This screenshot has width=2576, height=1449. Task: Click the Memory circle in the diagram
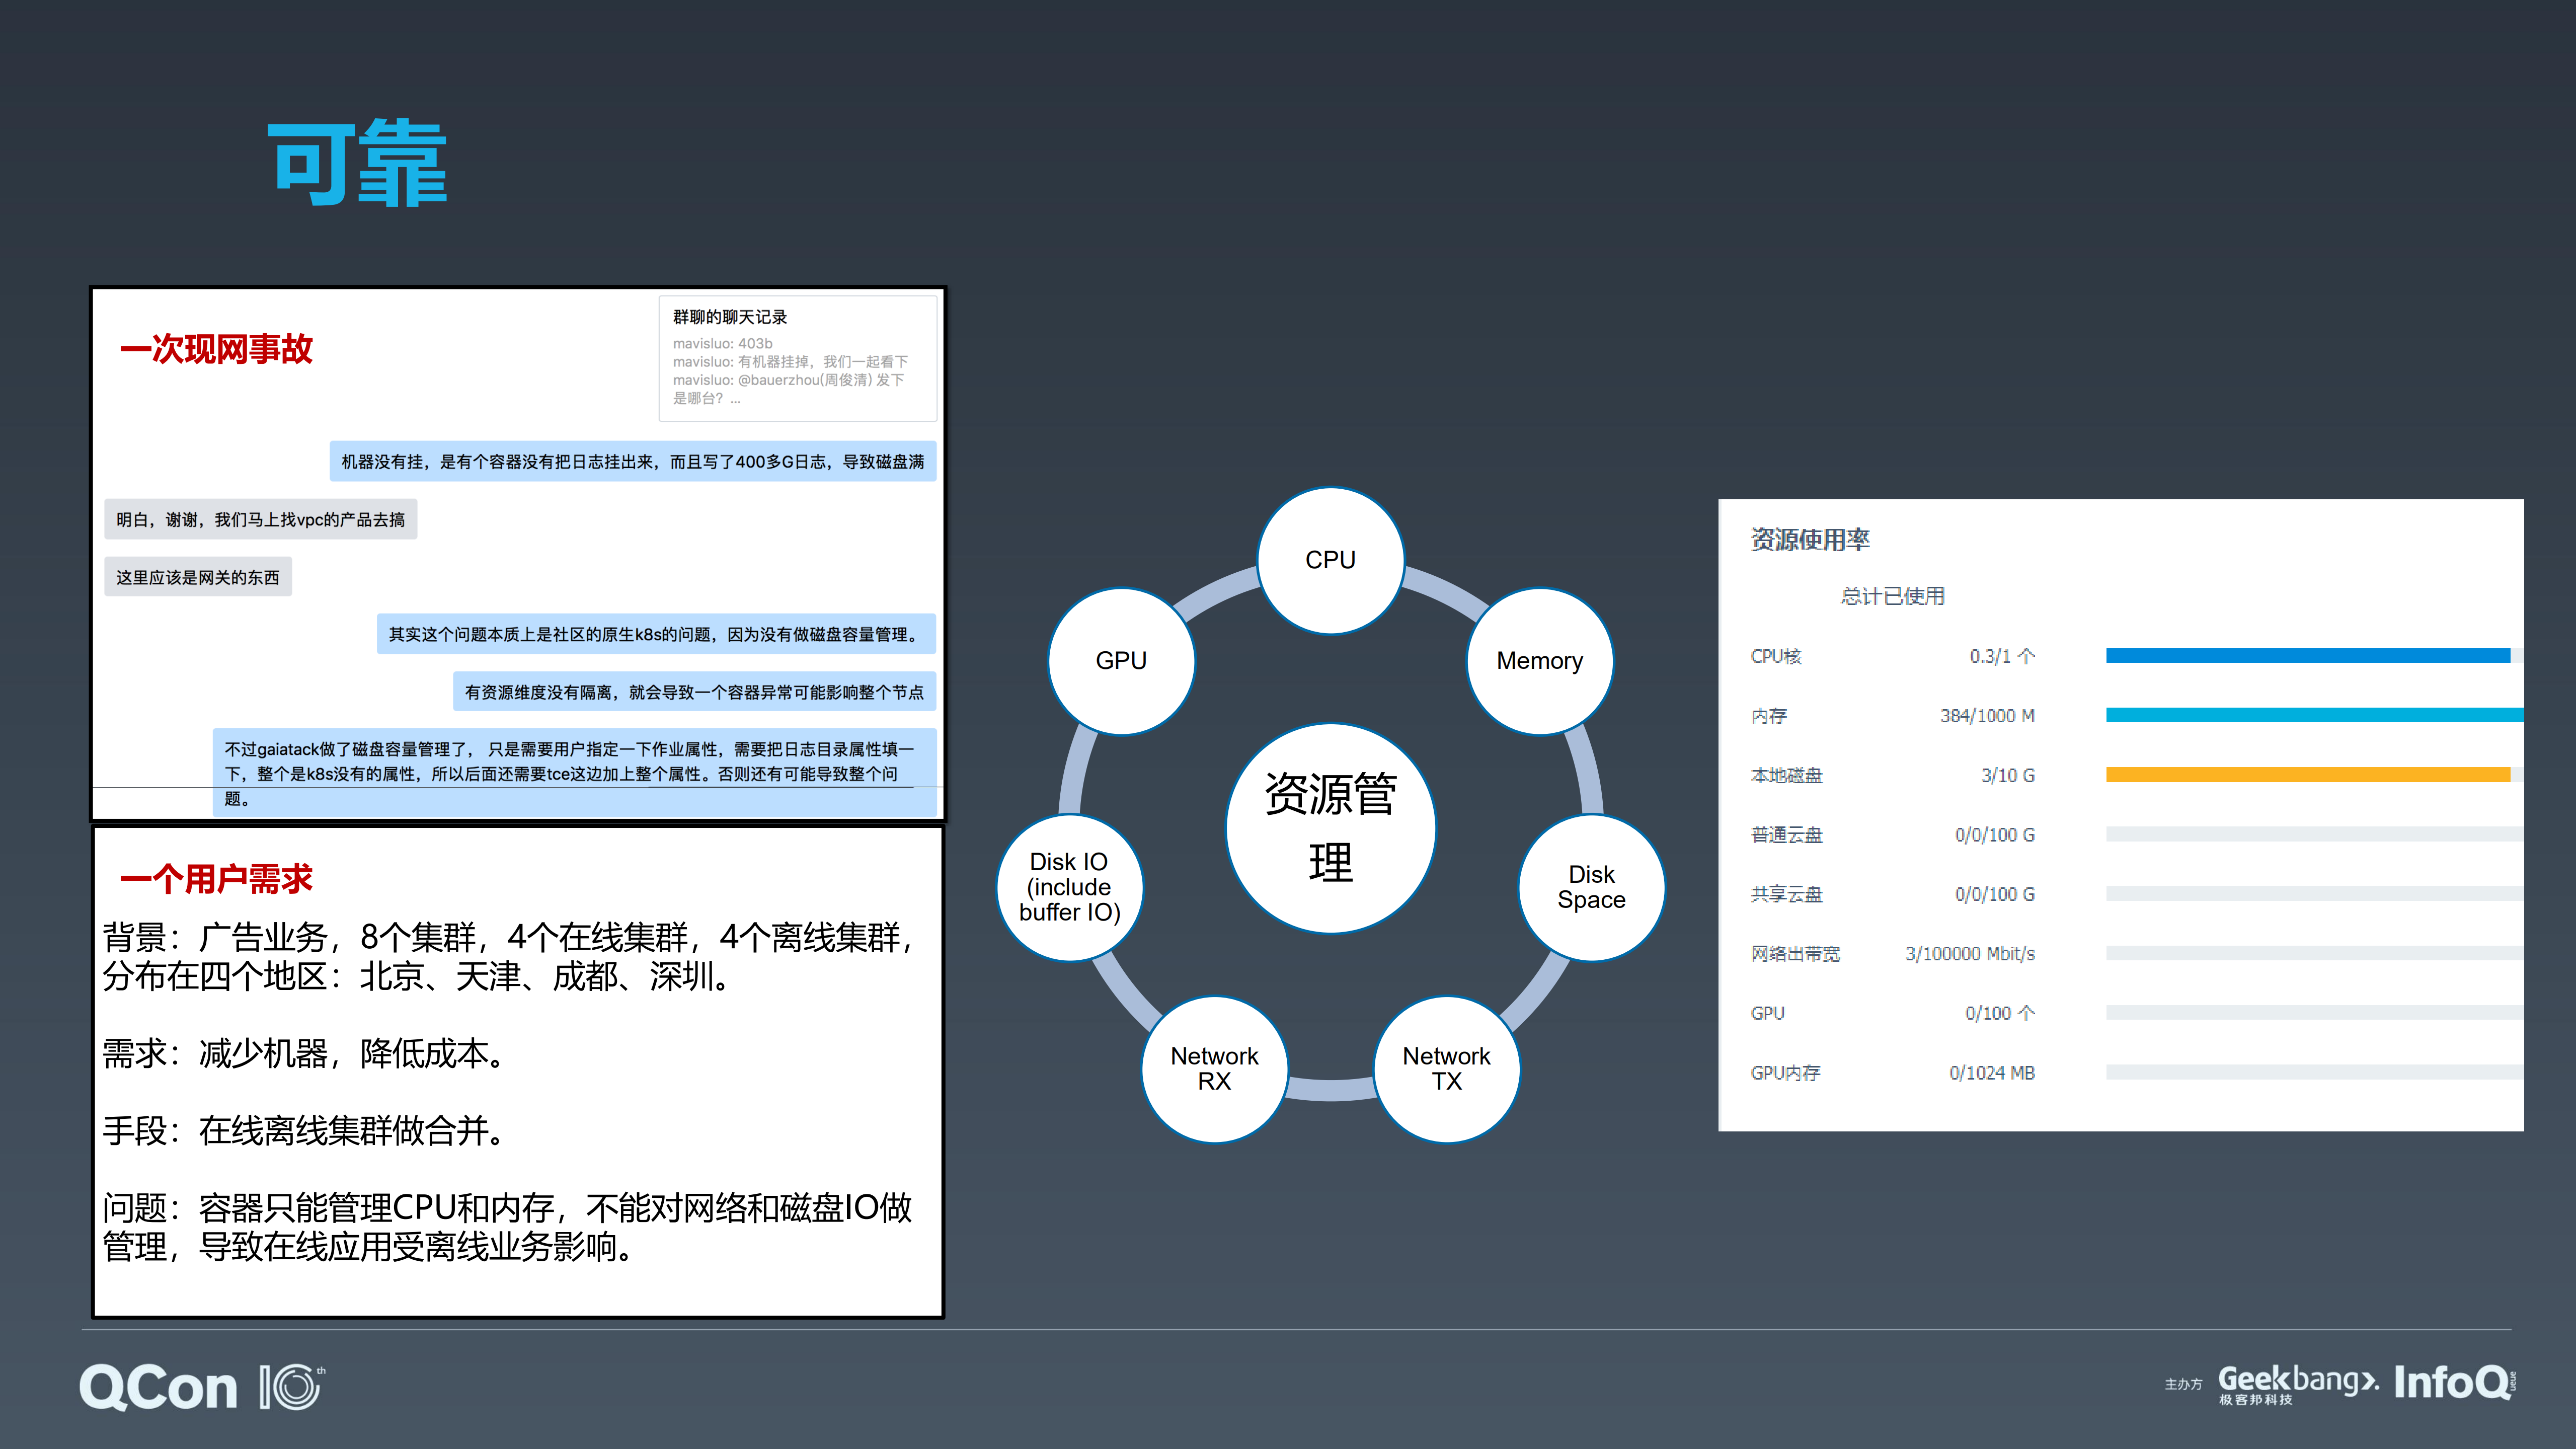click(1539, 660)
